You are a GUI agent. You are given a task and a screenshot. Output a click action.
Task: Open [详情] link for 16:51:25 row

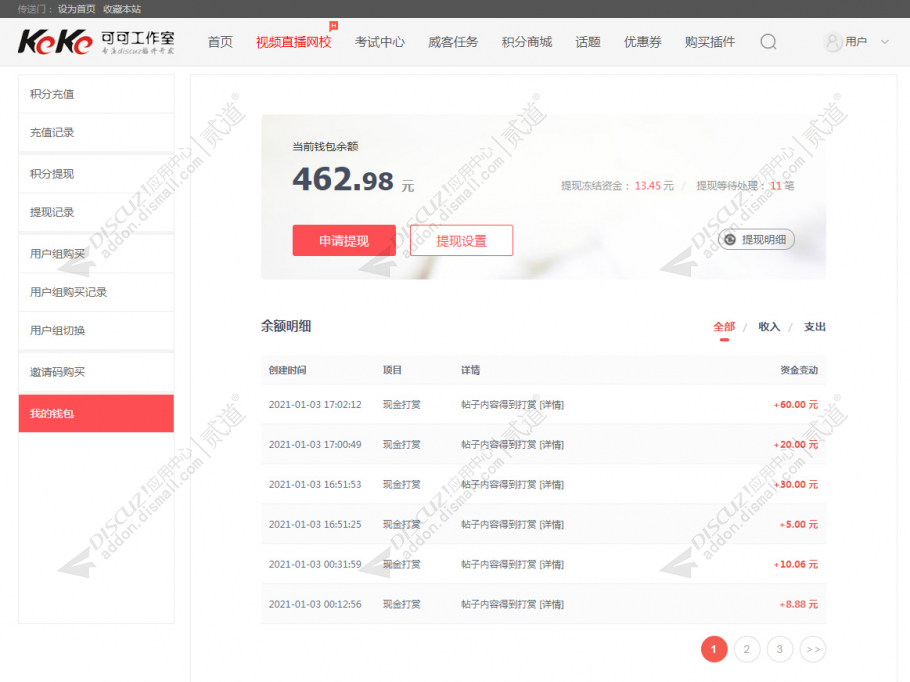551,525
